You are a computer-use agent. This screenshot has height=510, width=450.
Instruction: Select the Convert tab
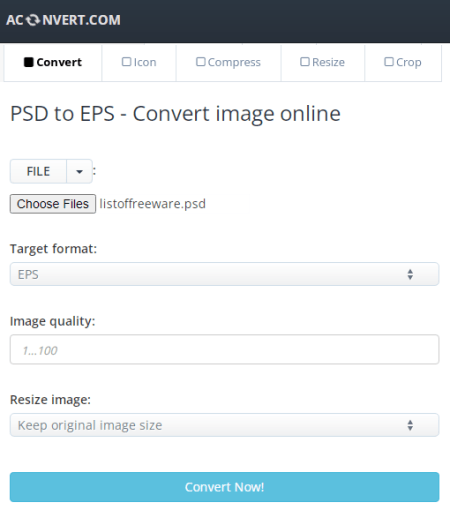(53, 62)
